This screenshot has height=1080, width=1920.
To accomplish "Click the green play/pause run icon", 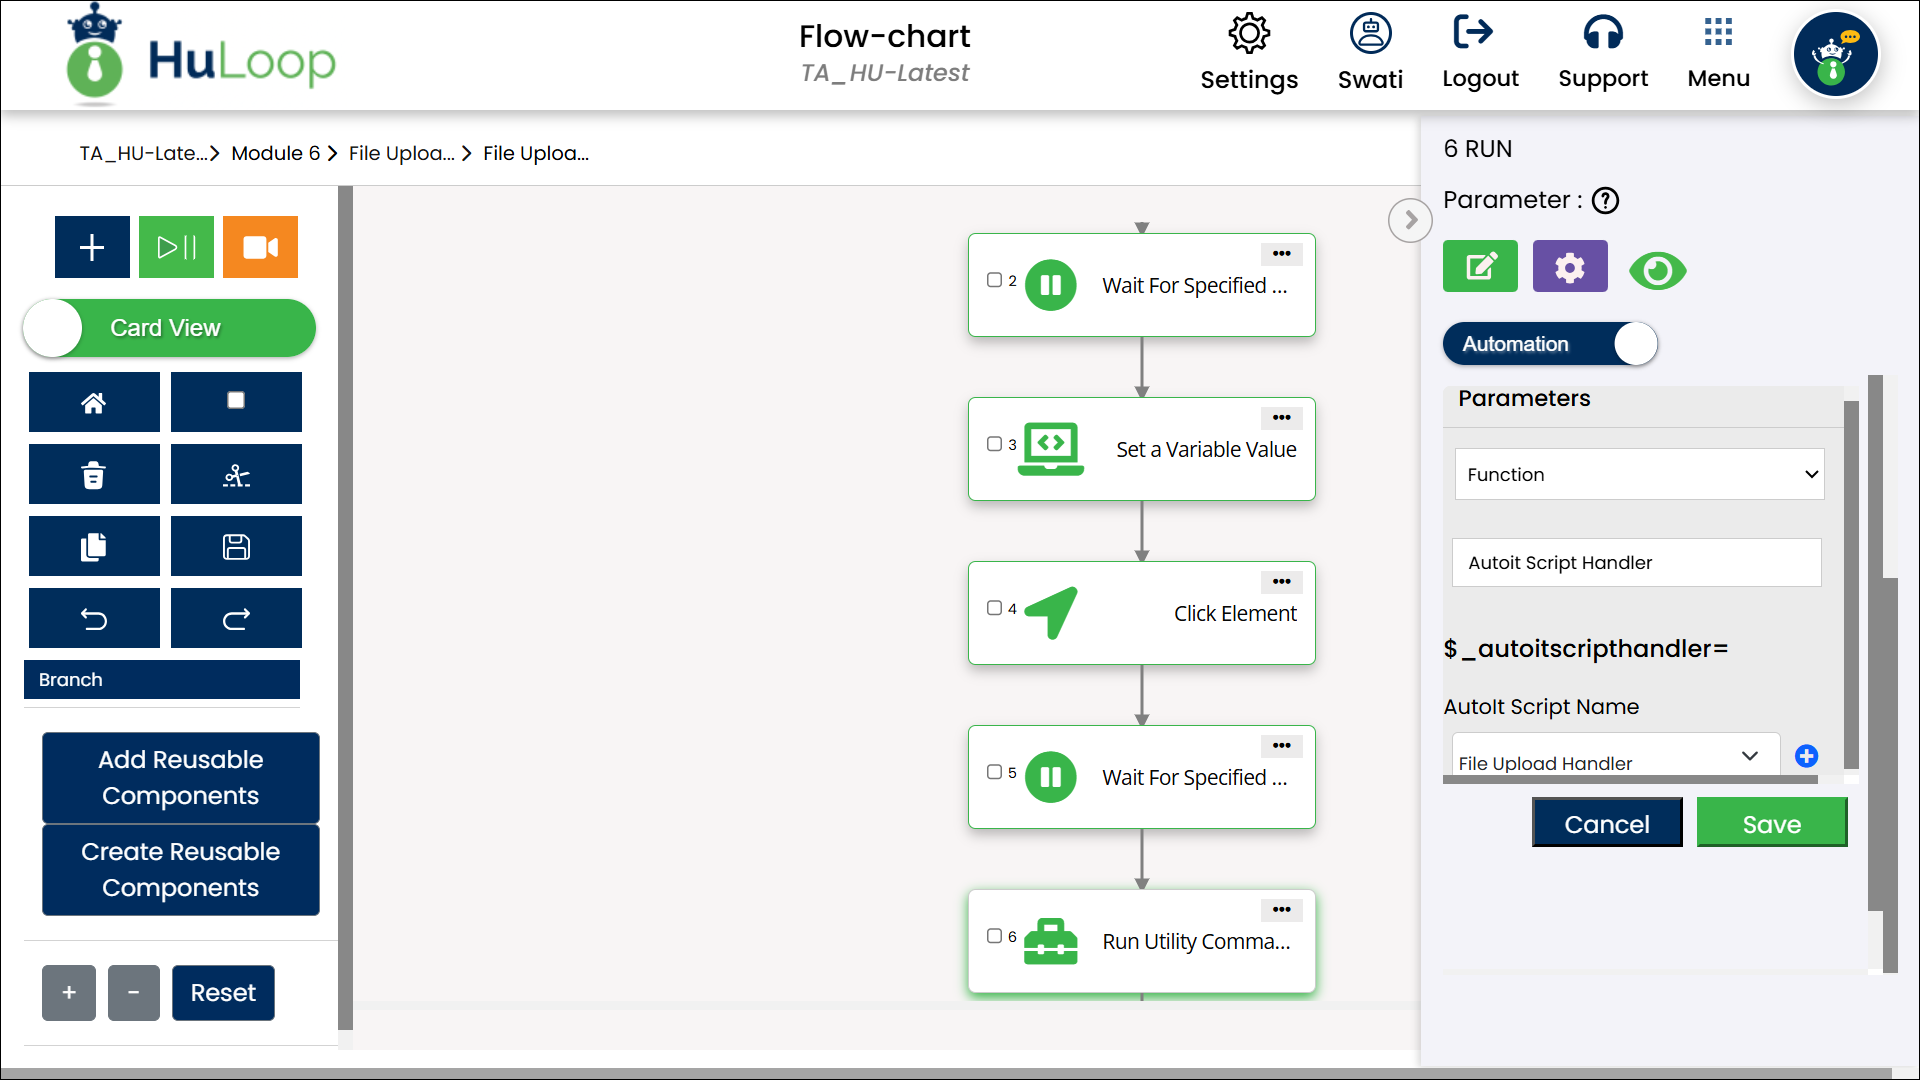I will click(x=176, y=247).
